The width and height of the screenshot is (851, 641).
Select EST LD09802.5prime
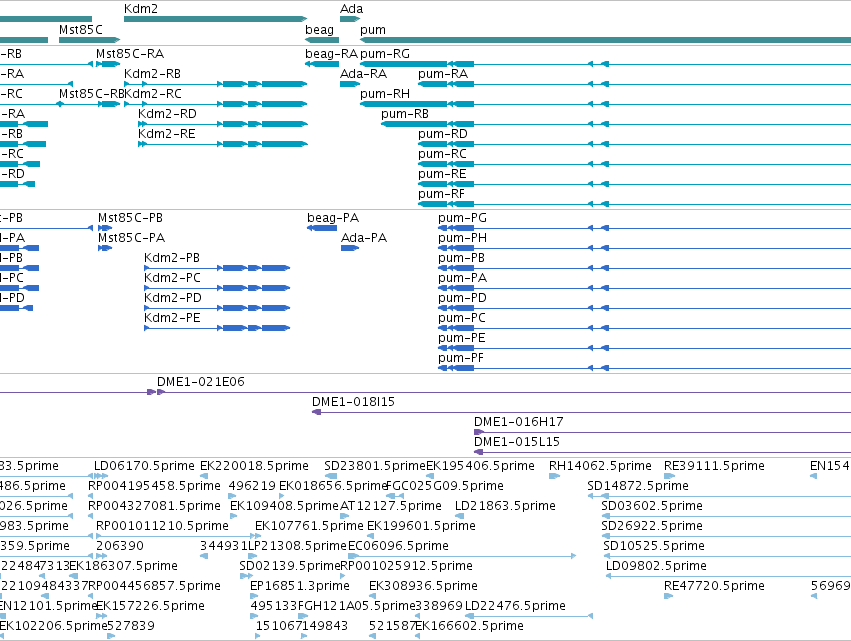click(656, 567)
